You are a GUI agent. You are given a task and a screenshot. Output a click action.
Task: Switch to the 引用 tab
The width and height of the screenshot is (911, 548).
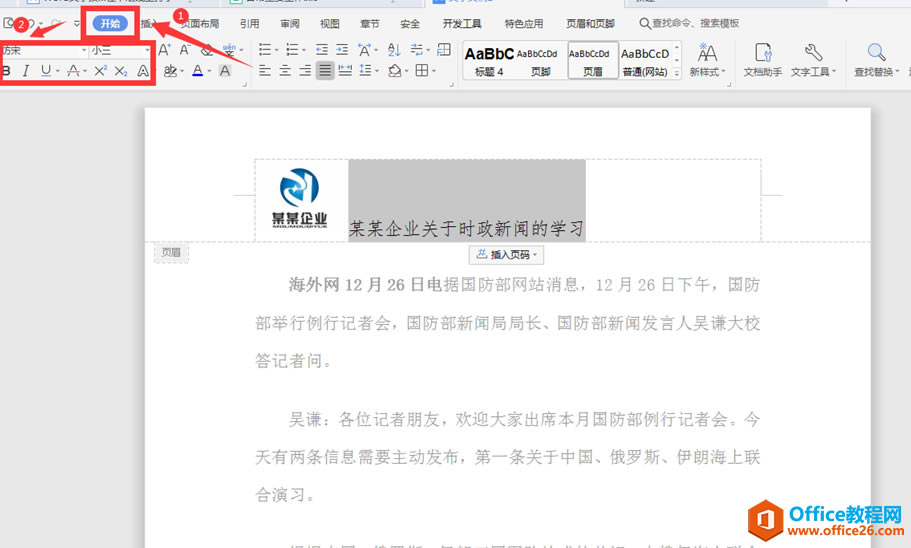coord(249,24)
